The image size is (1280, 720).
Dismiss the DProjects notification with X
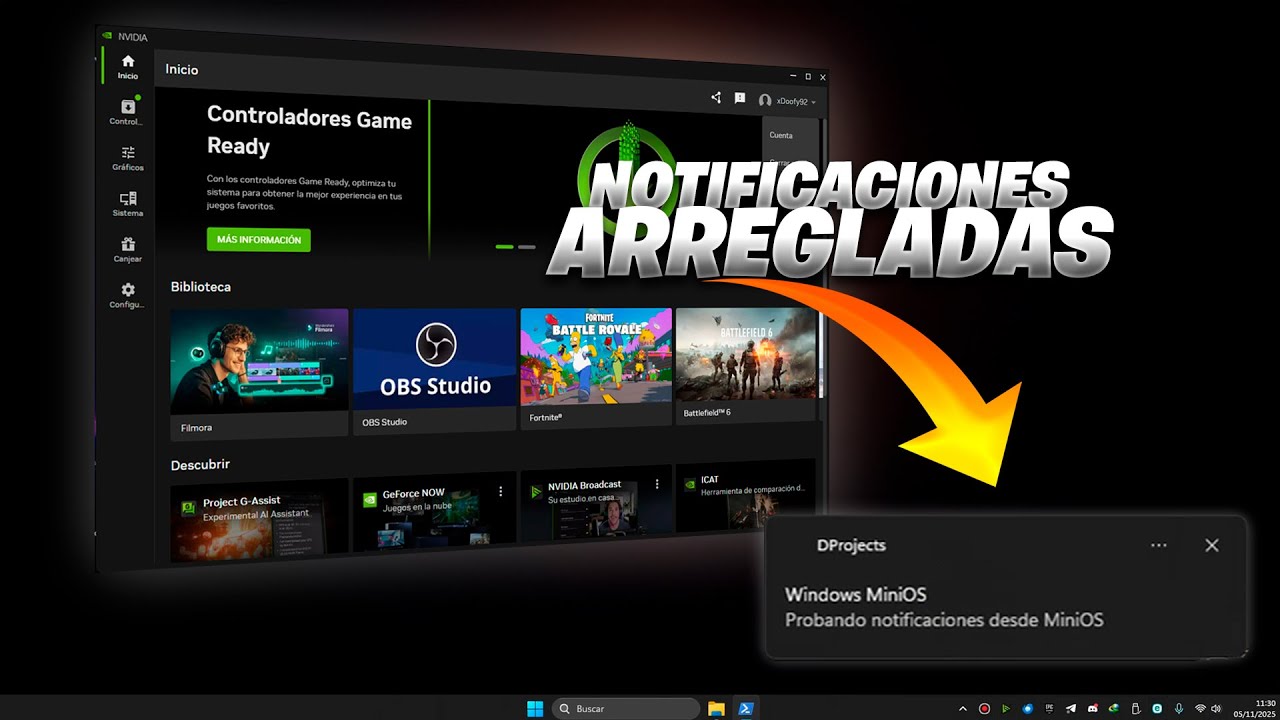tap(1212, 545)
